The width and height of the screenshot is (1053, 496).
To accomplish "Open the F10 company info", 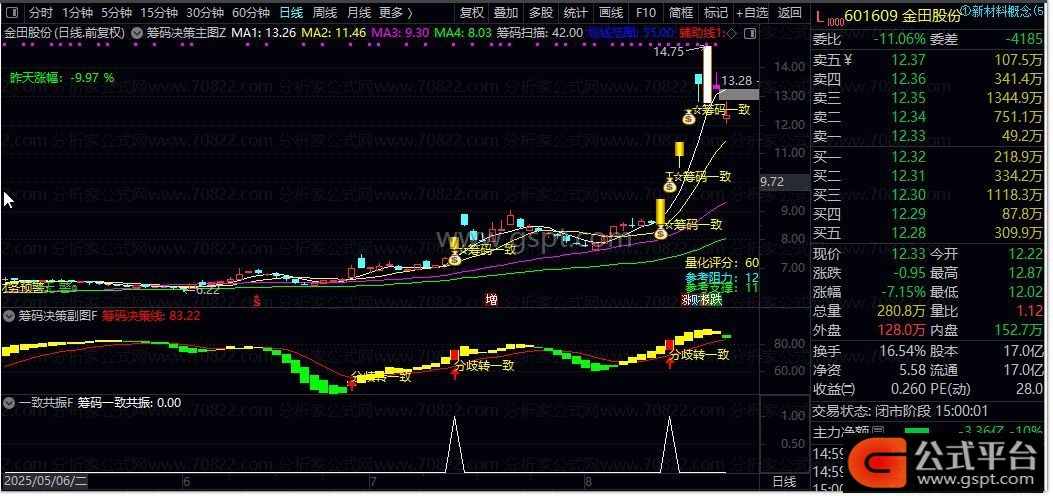I will pyautogui.click(x=645, y=12).
